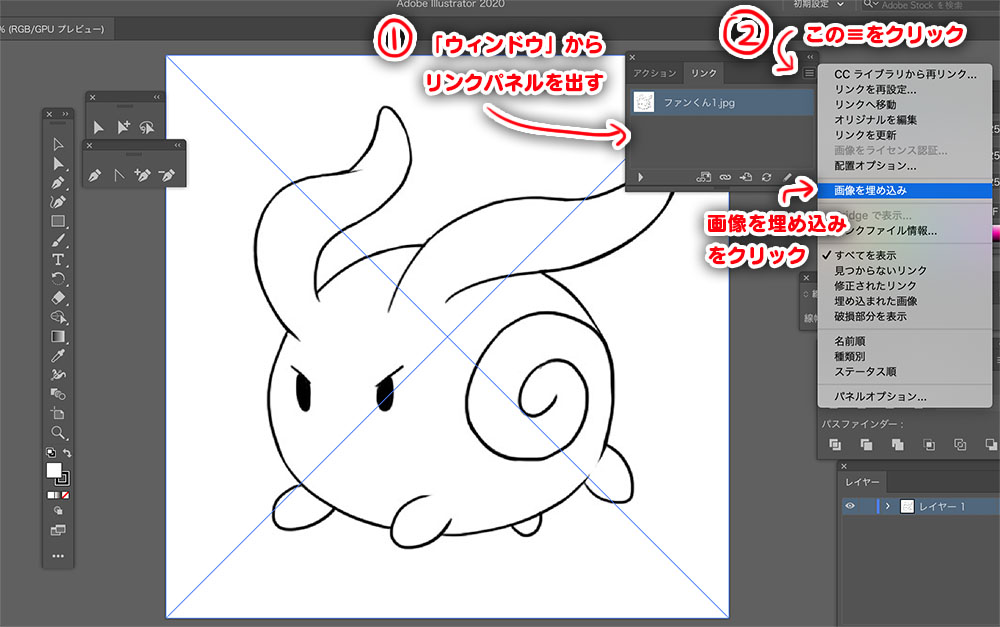The image size is (1000, 627).
Task: Click the Fill color swatch
Action: point(54,470)
